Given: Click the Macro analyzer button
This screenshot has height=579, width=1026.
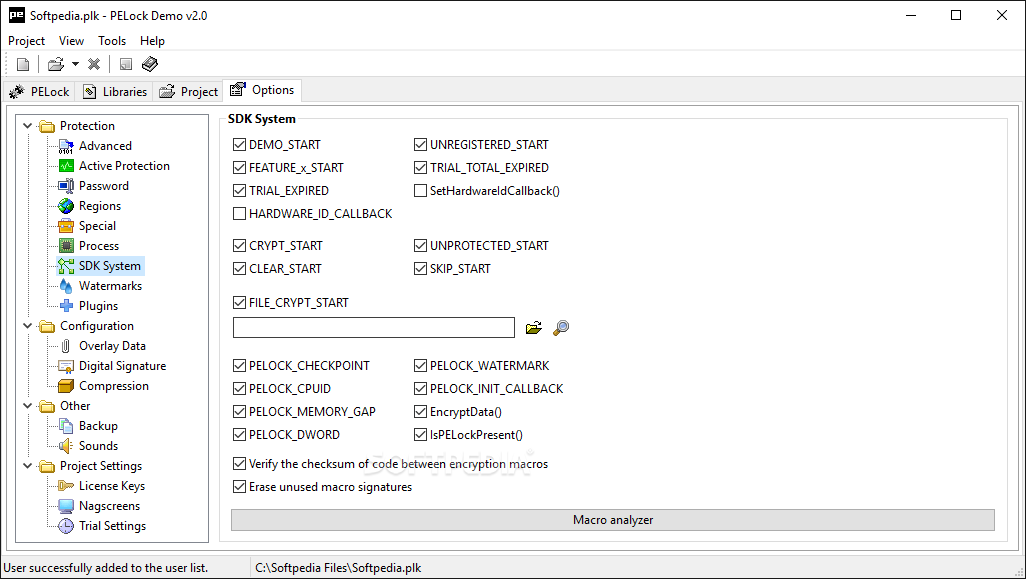Looking at the screenshot, I should click(613, 520).
